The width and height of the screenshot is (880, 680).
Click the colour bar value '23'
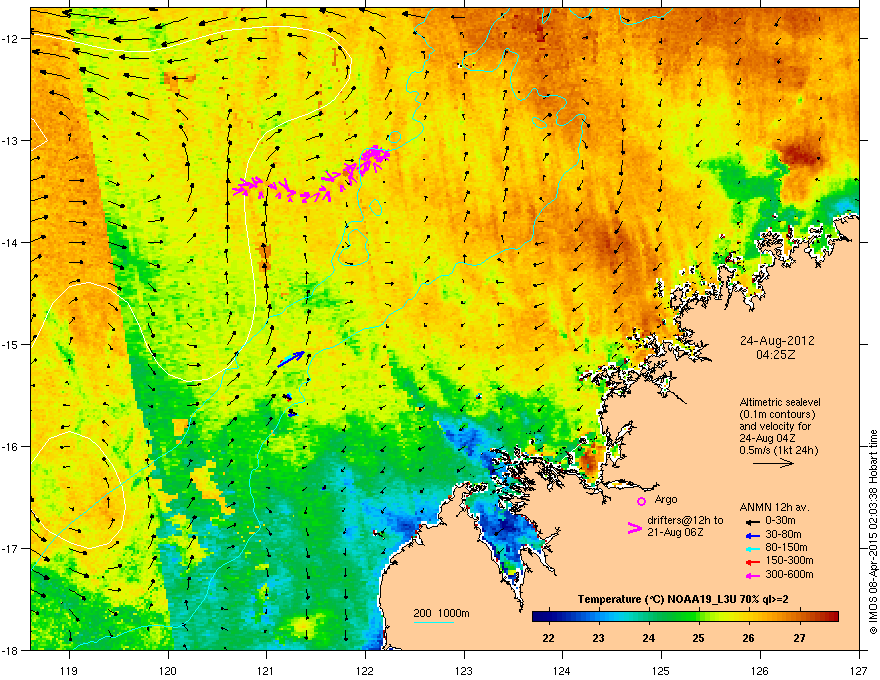[598, 638]
